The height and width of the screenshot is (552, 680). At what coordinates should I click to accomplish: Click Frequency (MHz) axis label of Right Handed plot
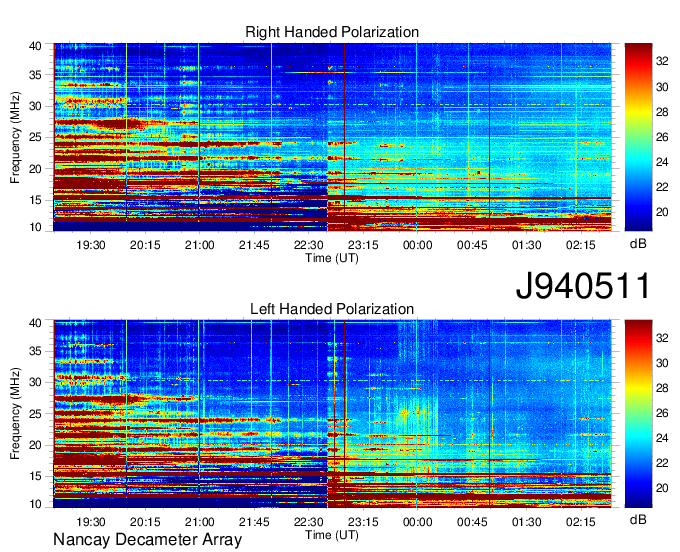point(15,137)
